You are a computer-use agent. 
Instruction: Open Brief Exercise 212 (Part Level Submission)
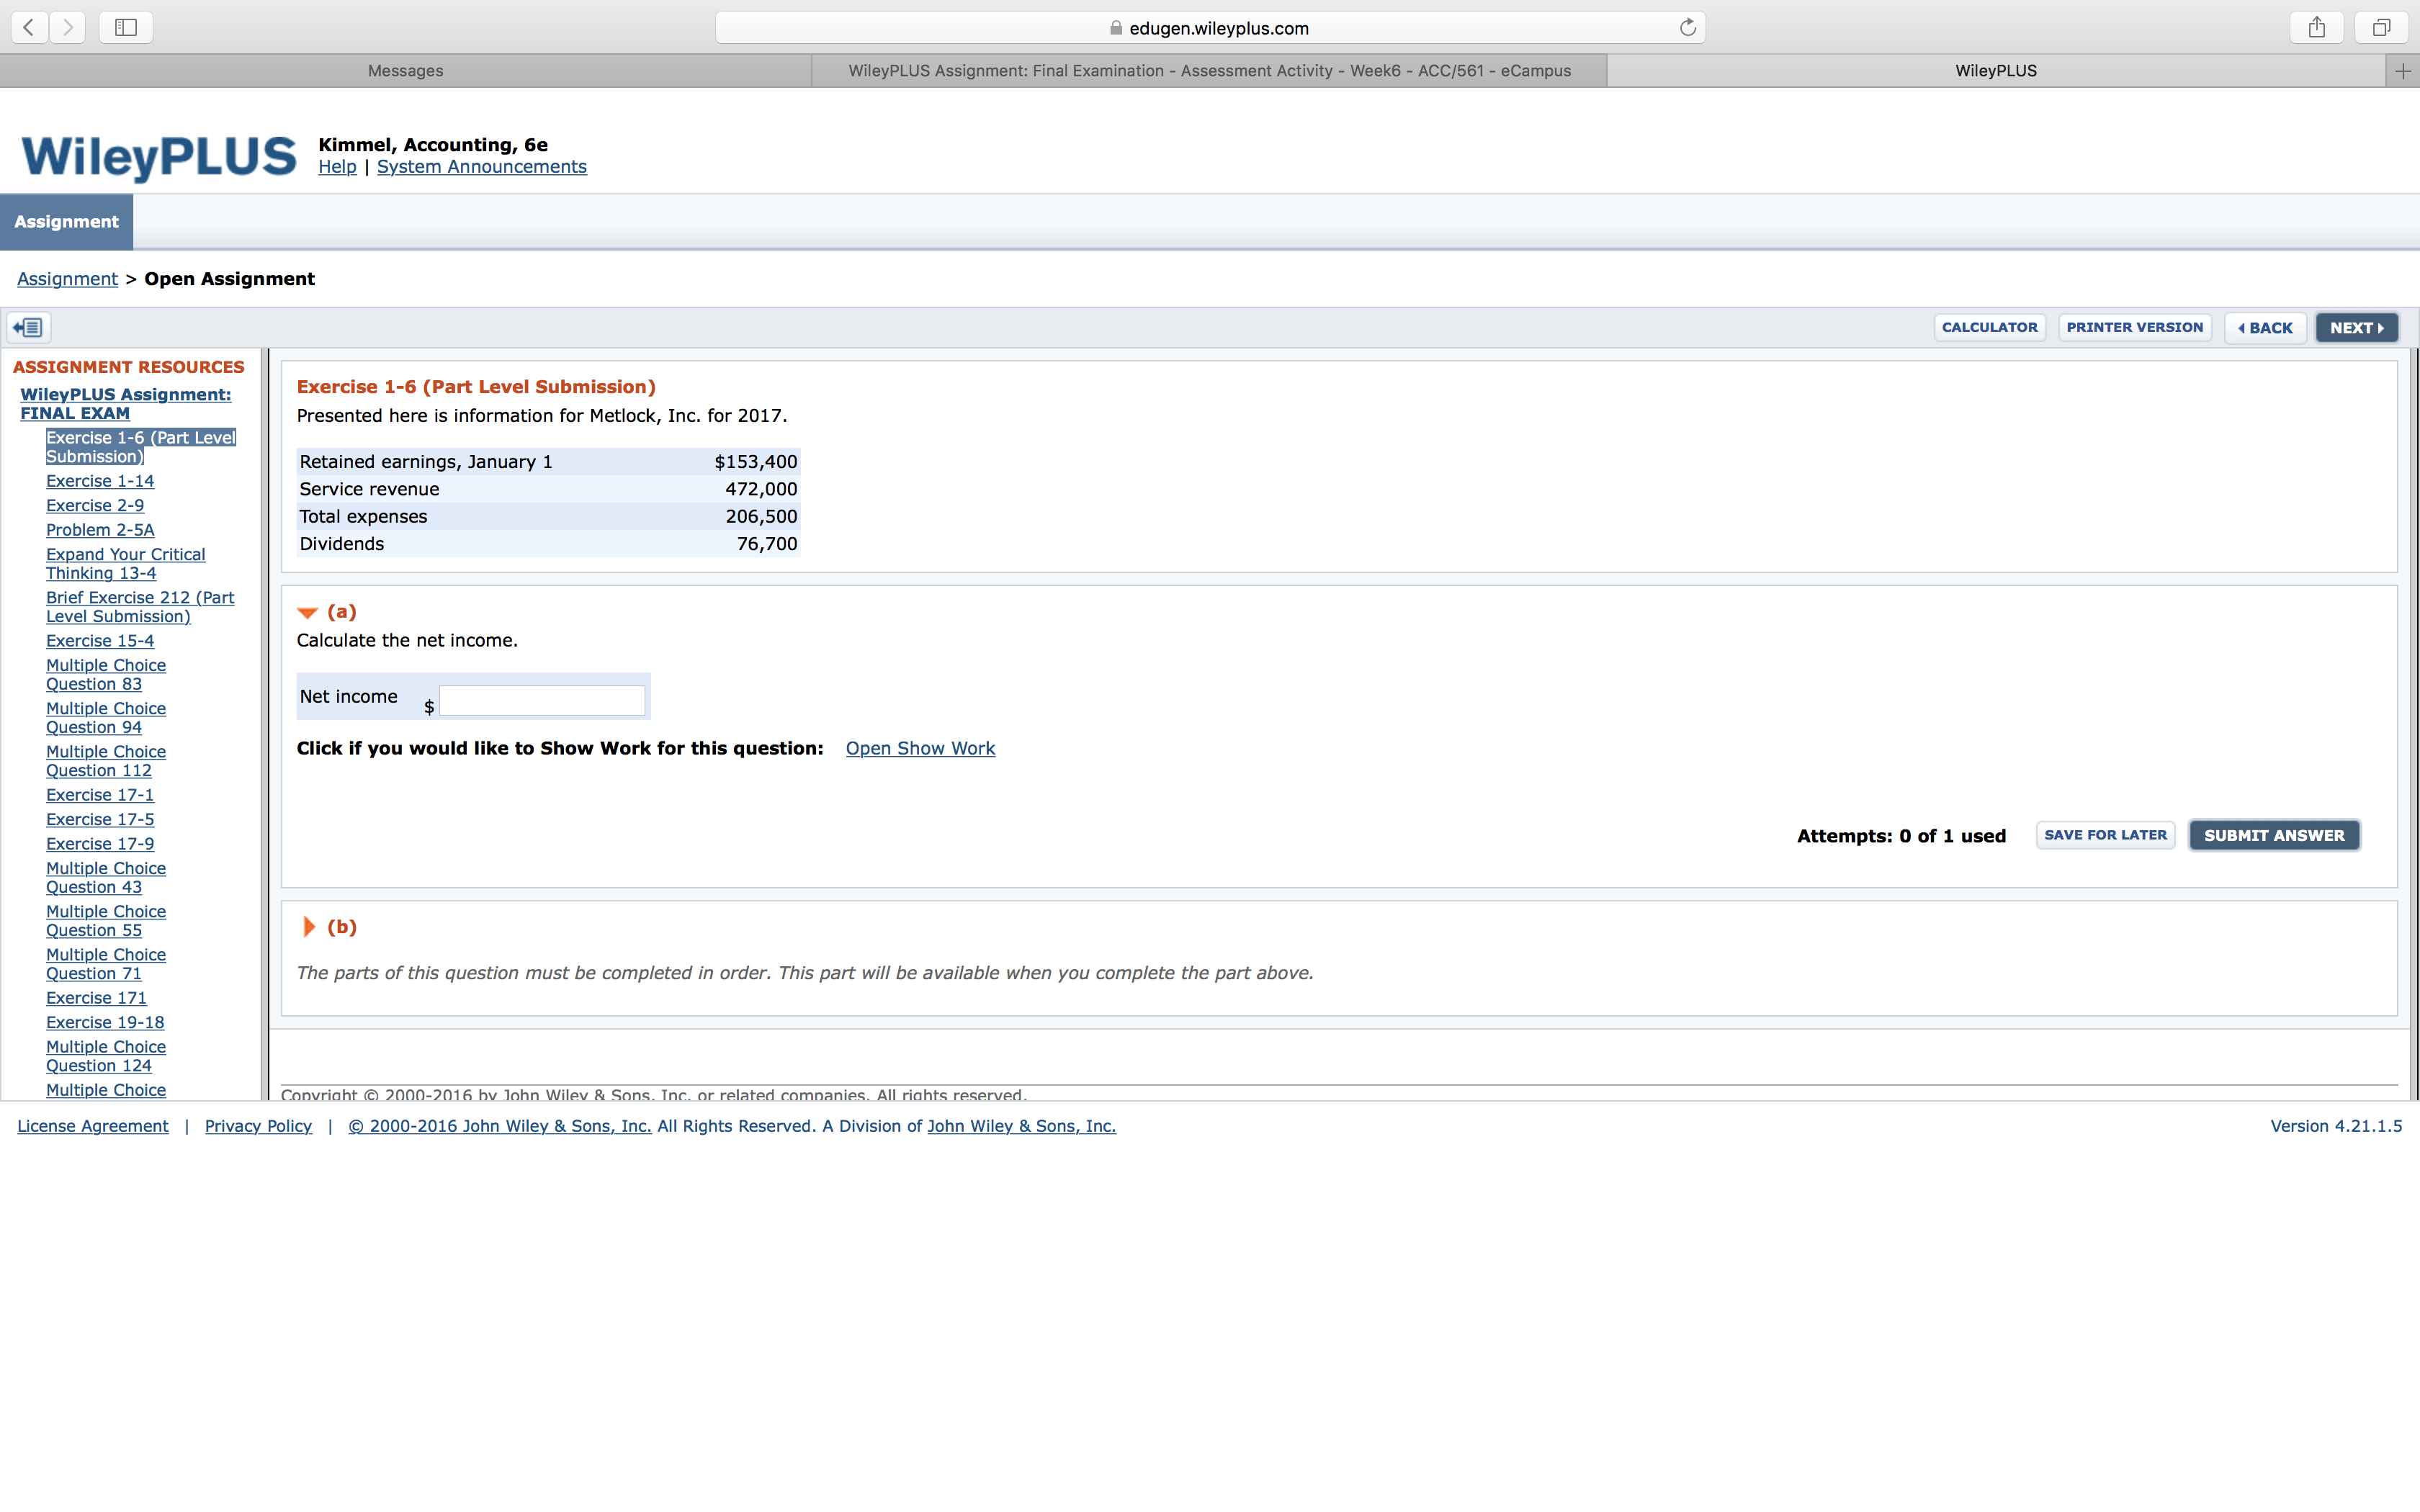[x=140, y=607]
